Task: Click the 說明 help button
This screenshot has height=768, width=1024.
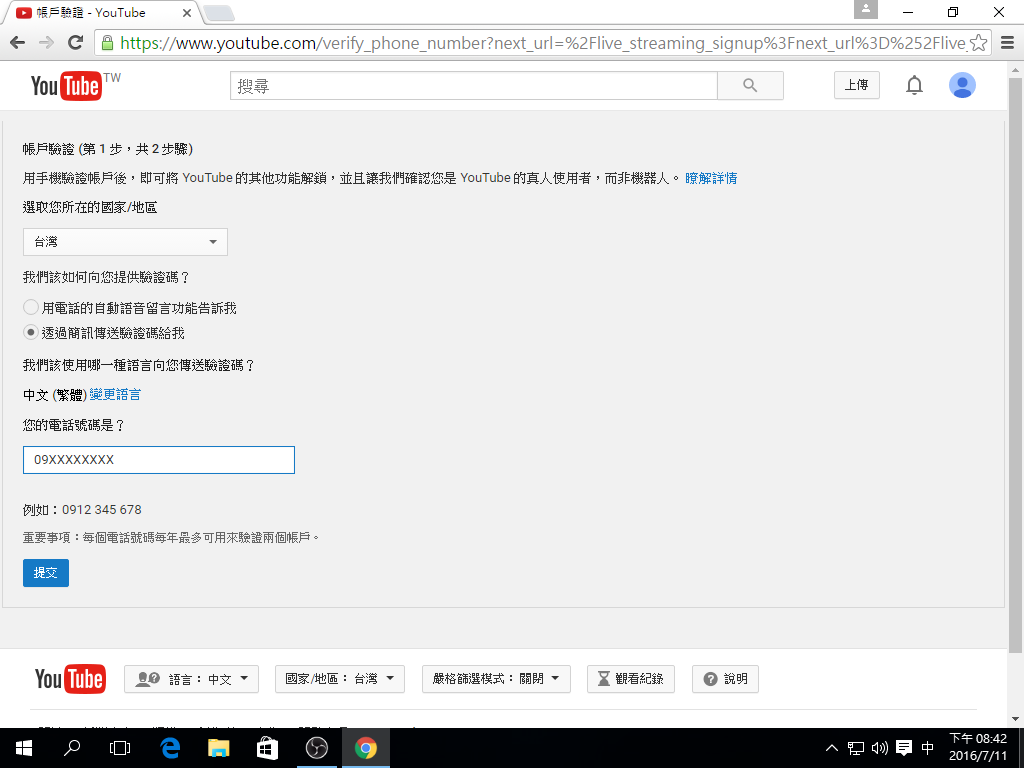Action: pyautogui.click(x=726, y=679)
